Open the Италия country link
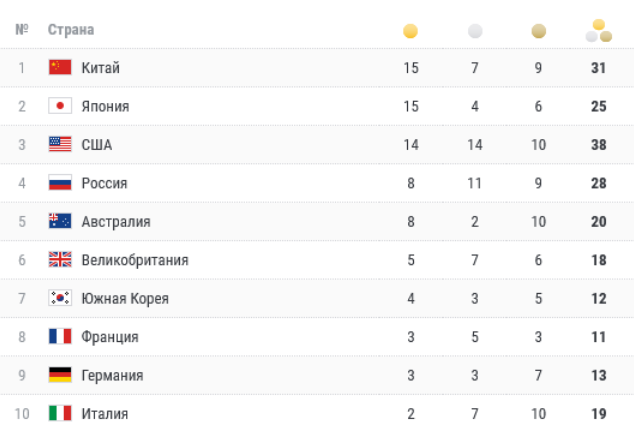Screen dimensions: 634x445 click(x=105, y=413)
